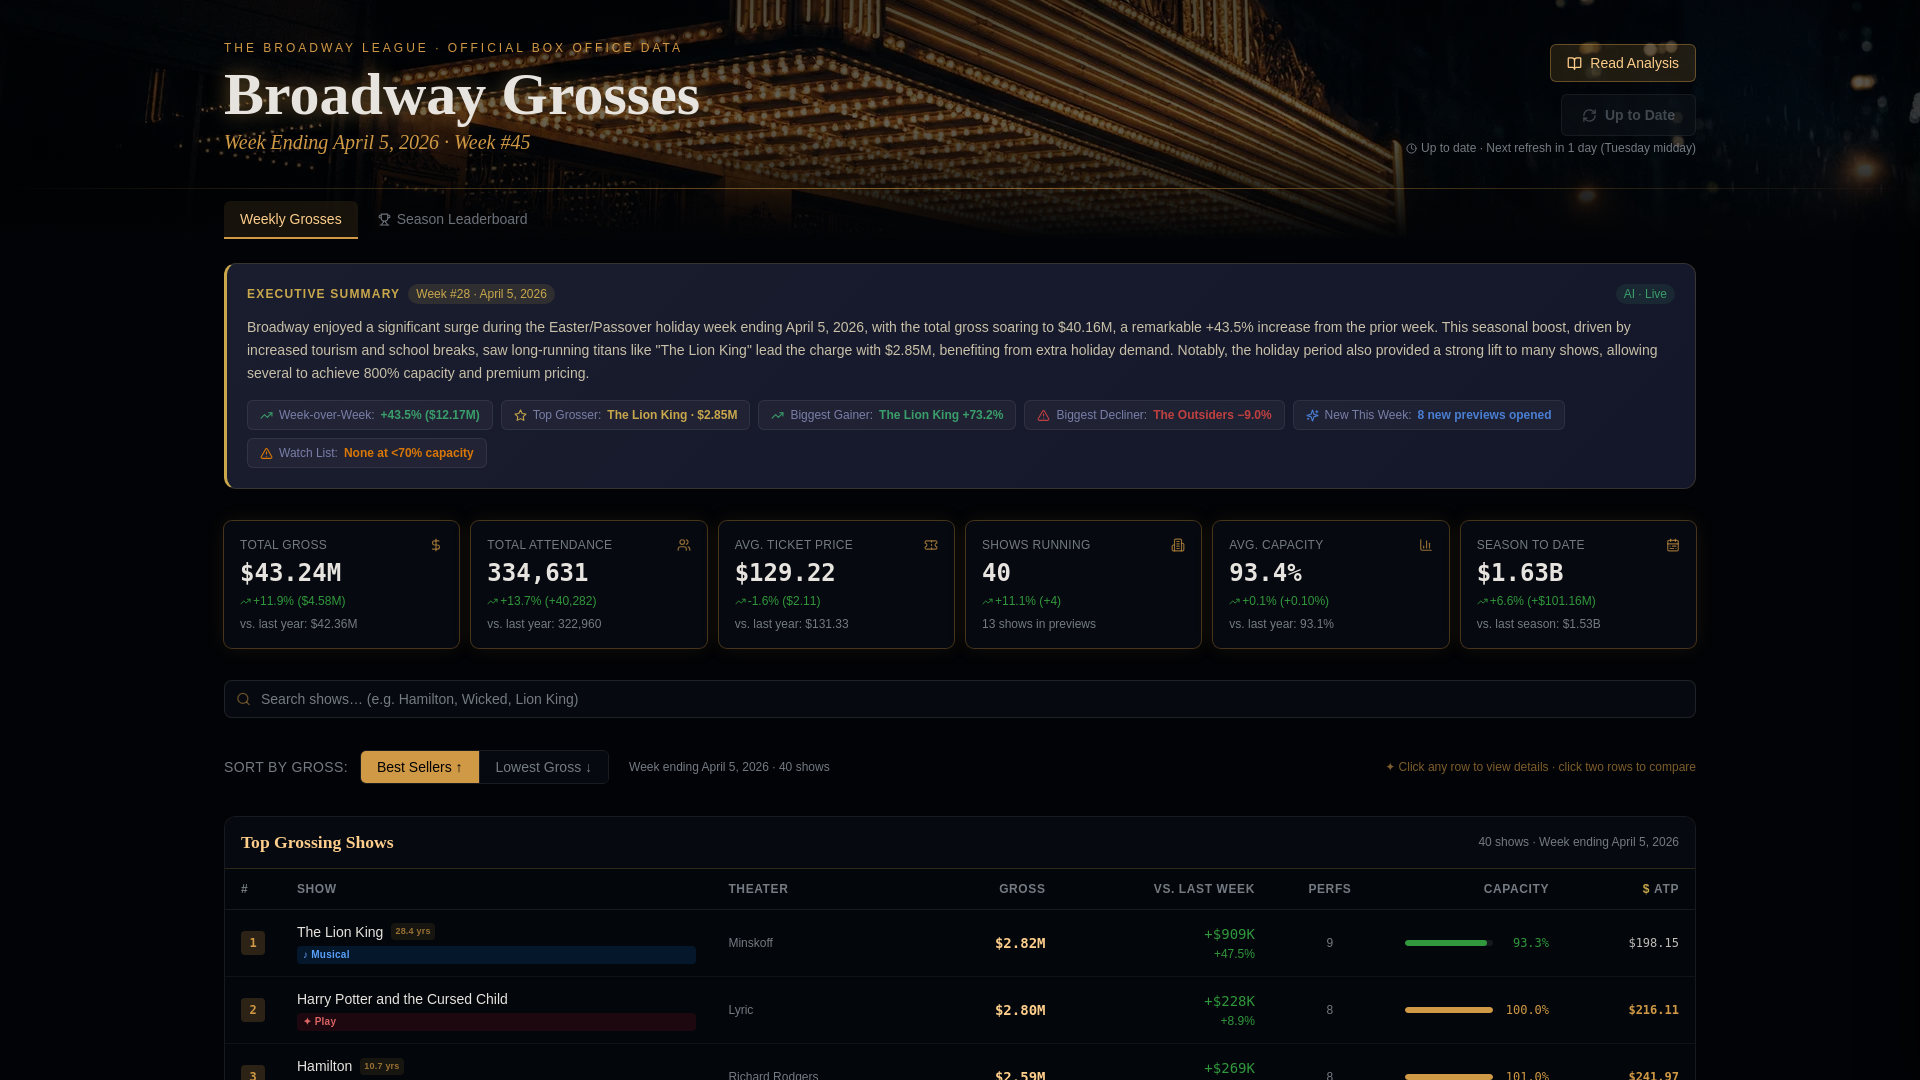Image resolution: width=1920 pixels, height=1080 pixels.
Task: Click the 28.4 yrs badge on The Lion King
Action: [413, 932]
